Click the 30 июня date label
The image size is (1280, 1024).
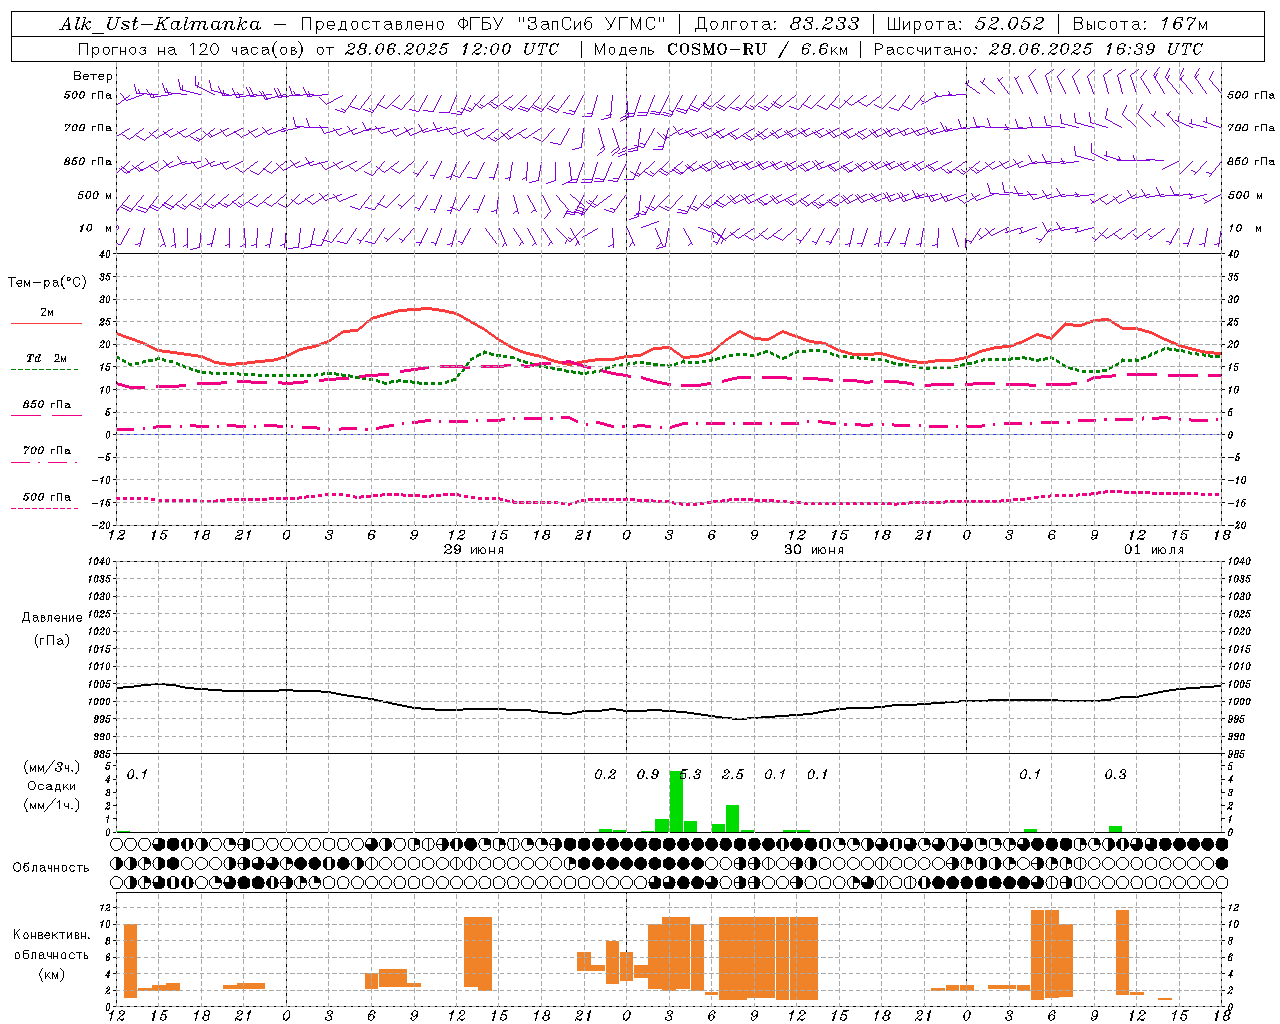pos(814,550)
